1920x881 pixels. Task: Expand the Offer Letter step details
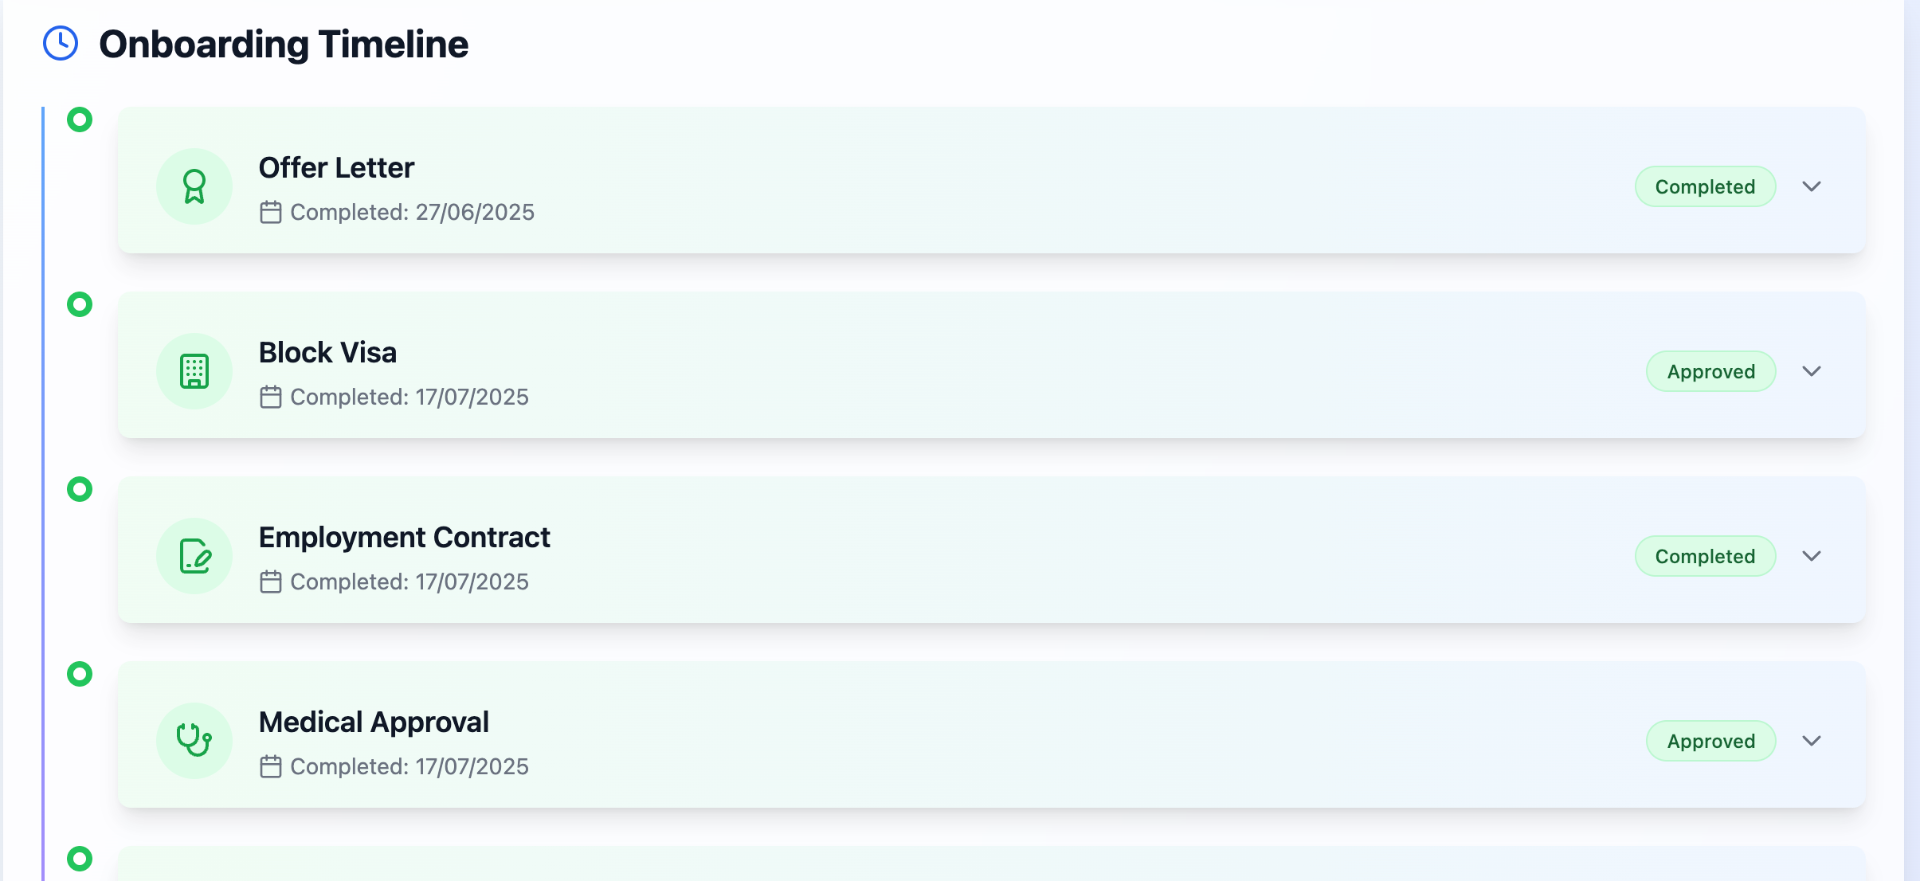click(x=1811, y=187)
